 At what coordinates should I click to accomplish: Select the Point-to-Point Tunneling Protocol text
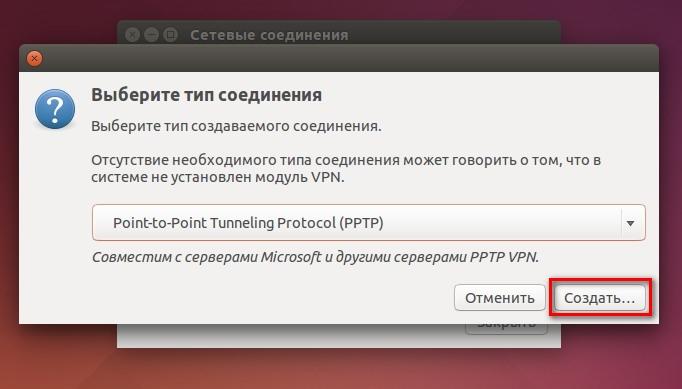(x=224, y=223)
